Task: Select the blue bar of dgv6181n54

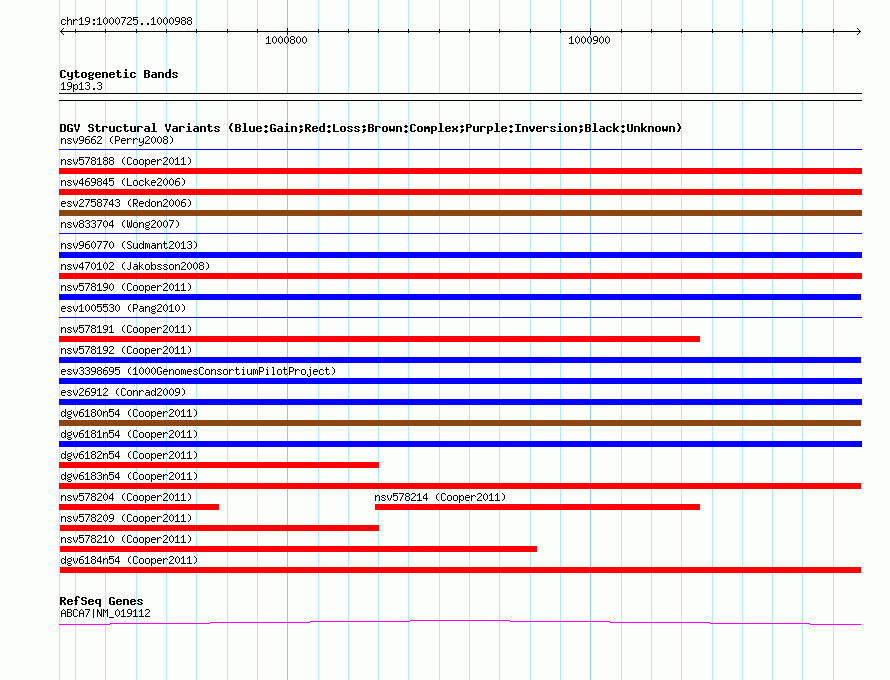Action: pos(460,444)
